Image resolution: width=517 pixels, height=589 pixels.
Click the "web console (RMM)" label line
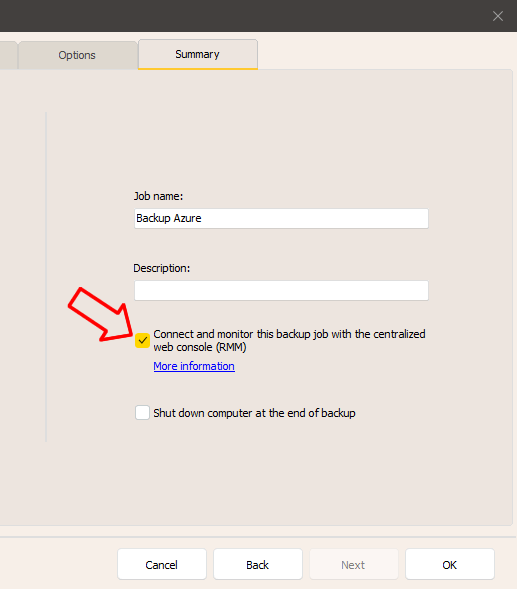(x=200, y=347)
